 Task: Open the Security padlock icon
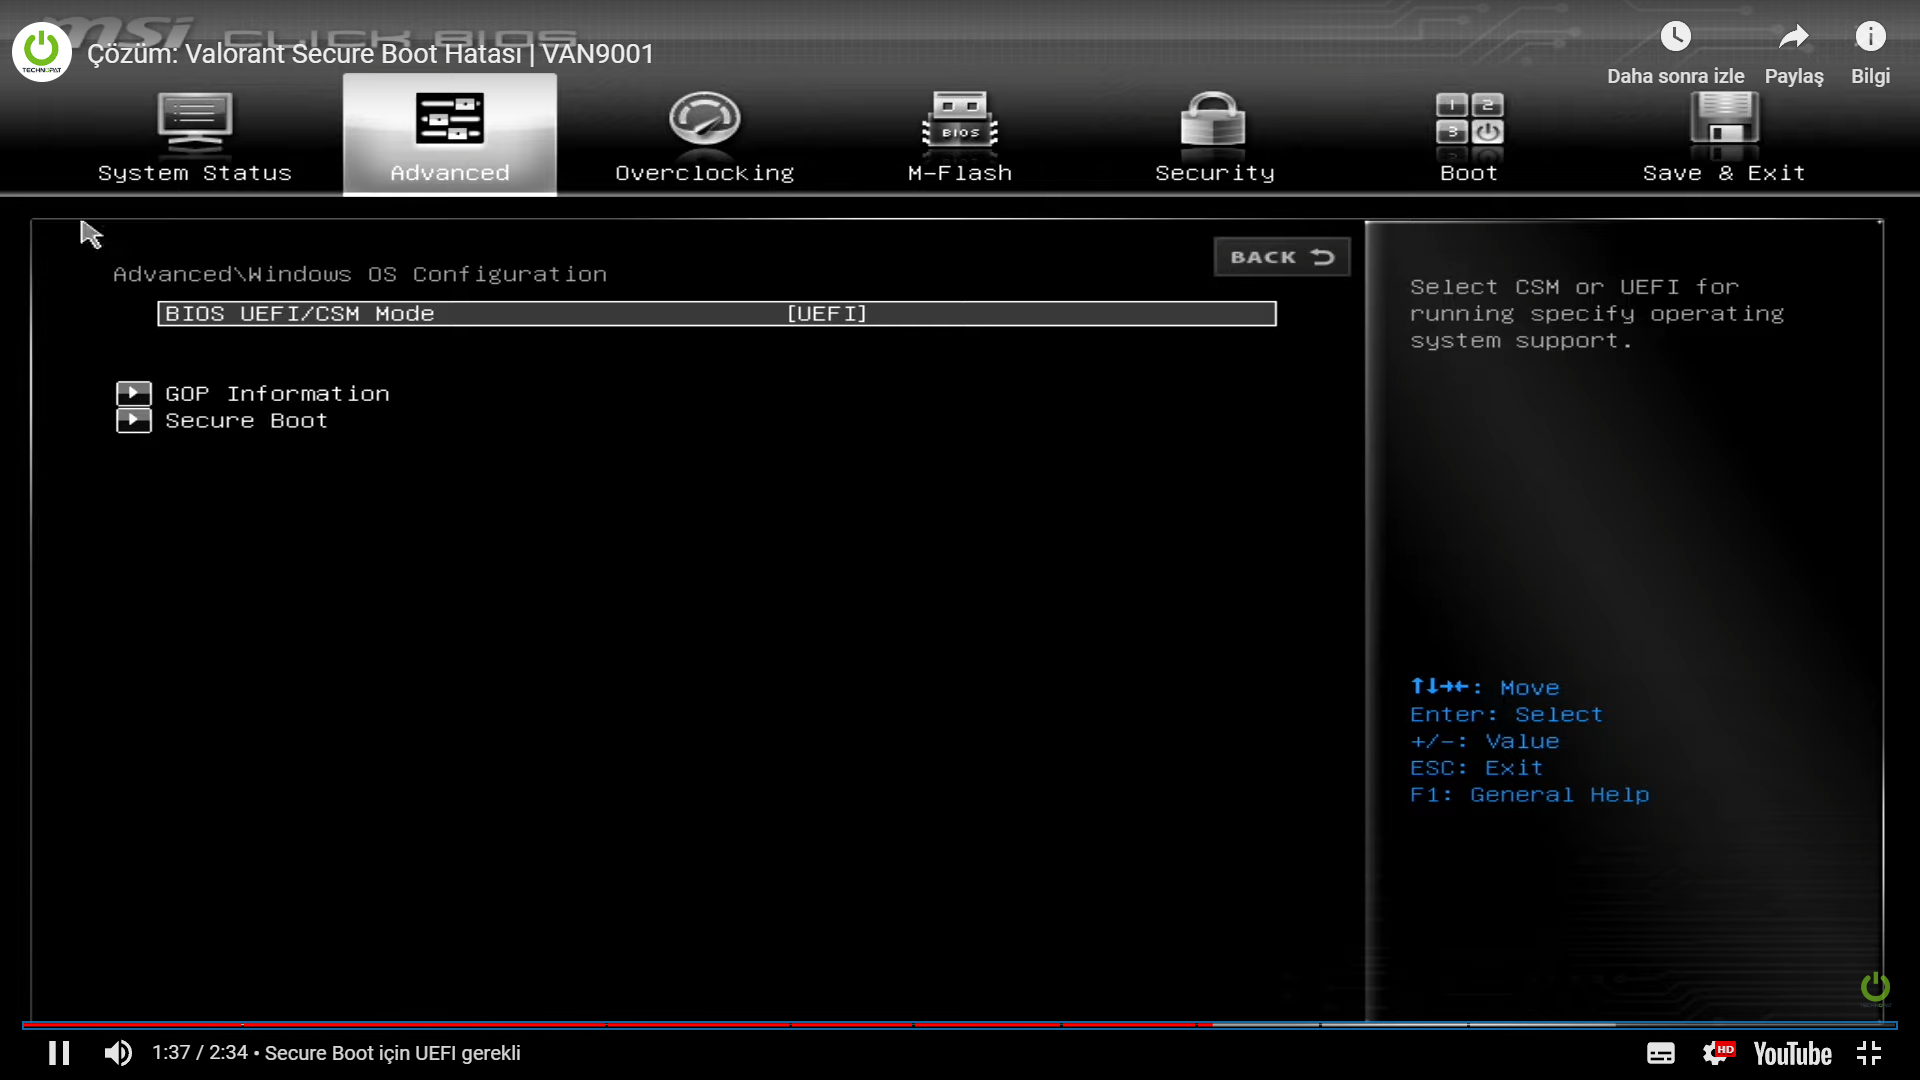1213,120
